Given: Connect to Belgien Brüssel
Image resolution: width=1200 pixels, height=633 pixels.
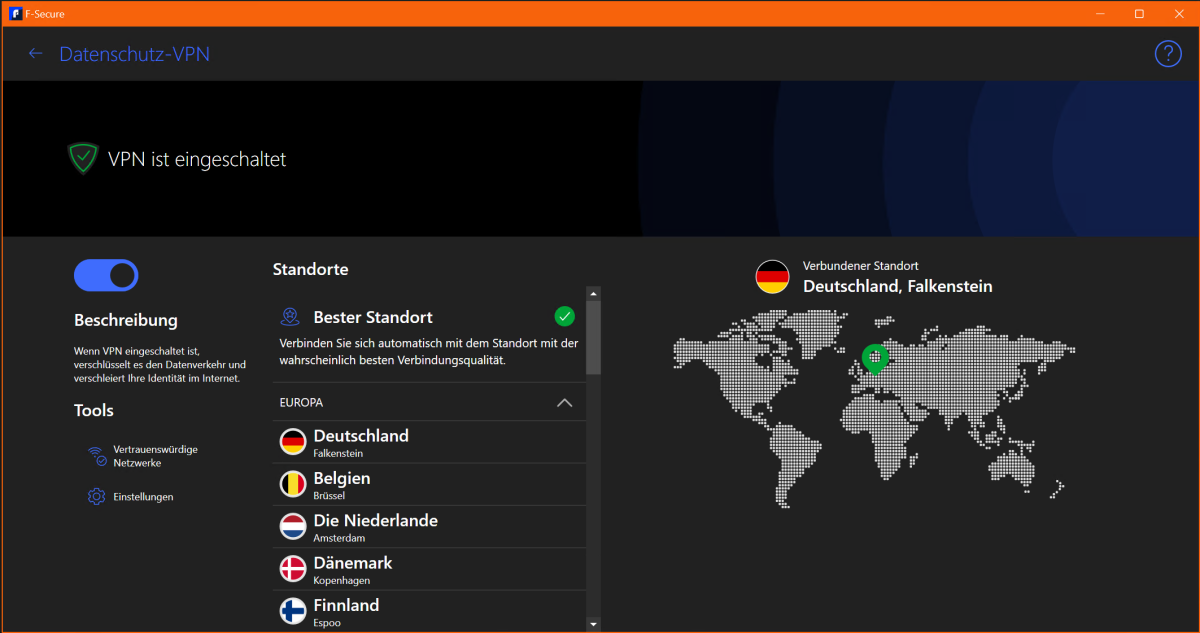Looking at the screenshot, I should point(429,484).
